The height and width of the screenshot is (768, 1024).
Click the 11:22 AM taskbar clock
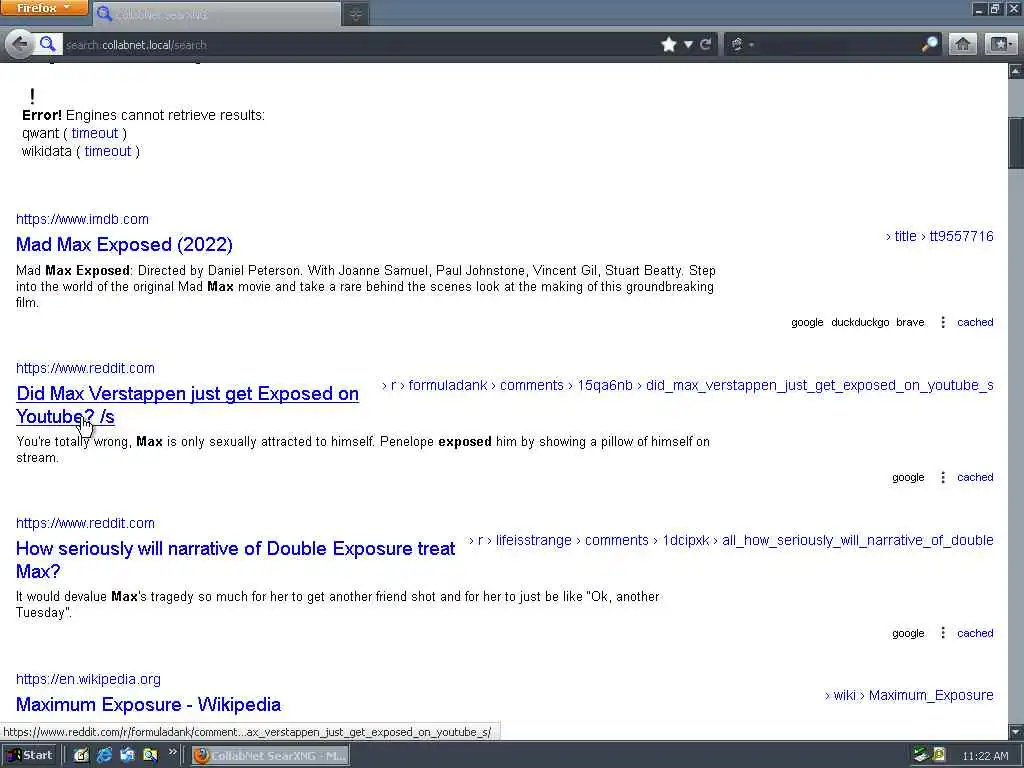pyautogui.click(x=985, y=756)
